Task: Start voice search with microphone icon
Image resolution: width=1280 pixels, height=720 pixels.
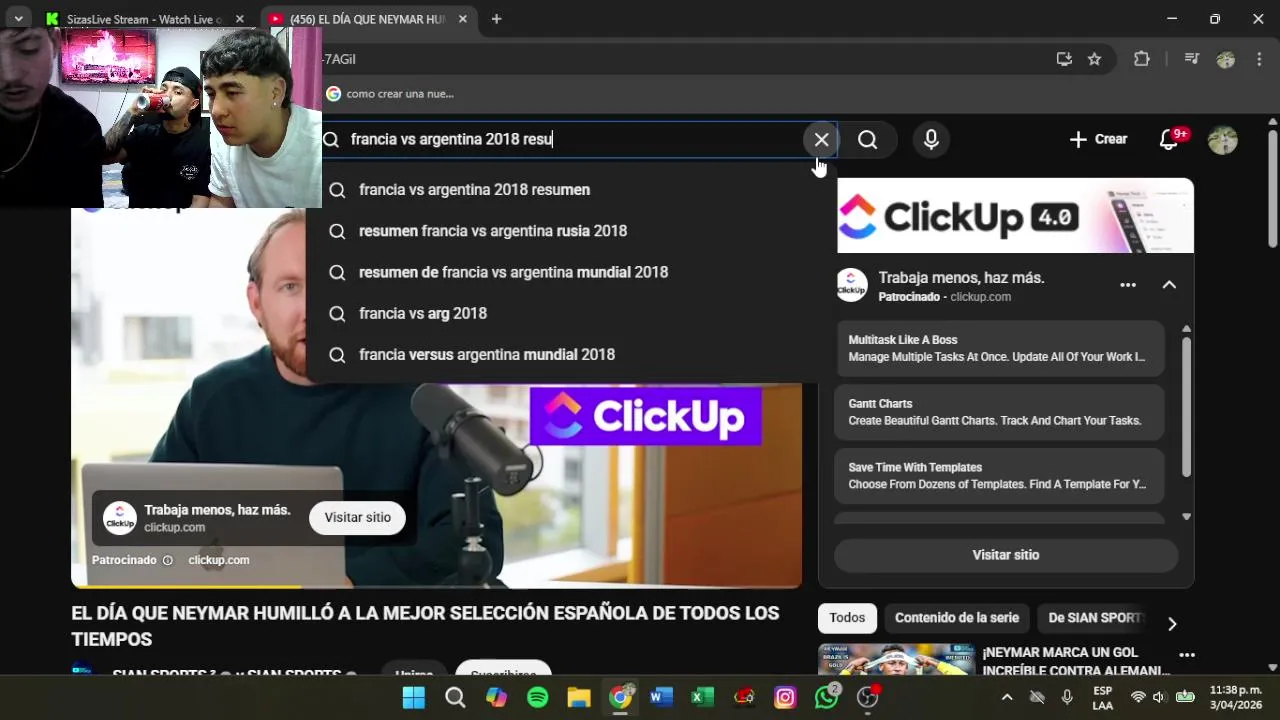Action: coord(931,140)
